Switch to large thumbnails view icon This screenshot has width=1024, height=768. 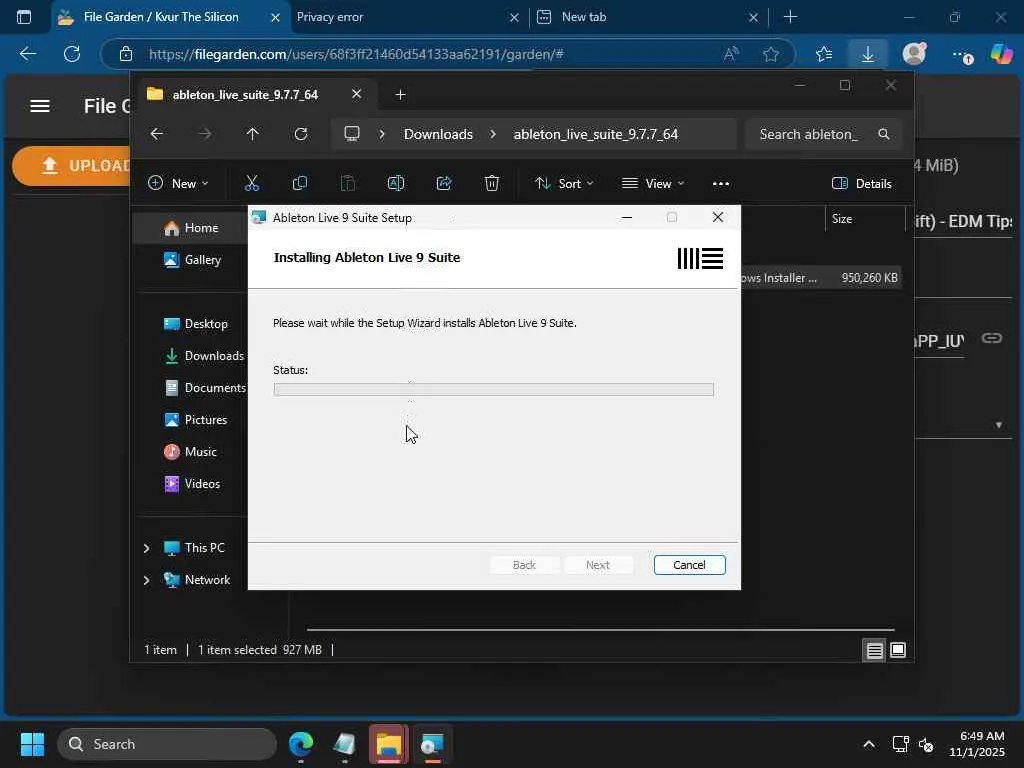(898, 650)
